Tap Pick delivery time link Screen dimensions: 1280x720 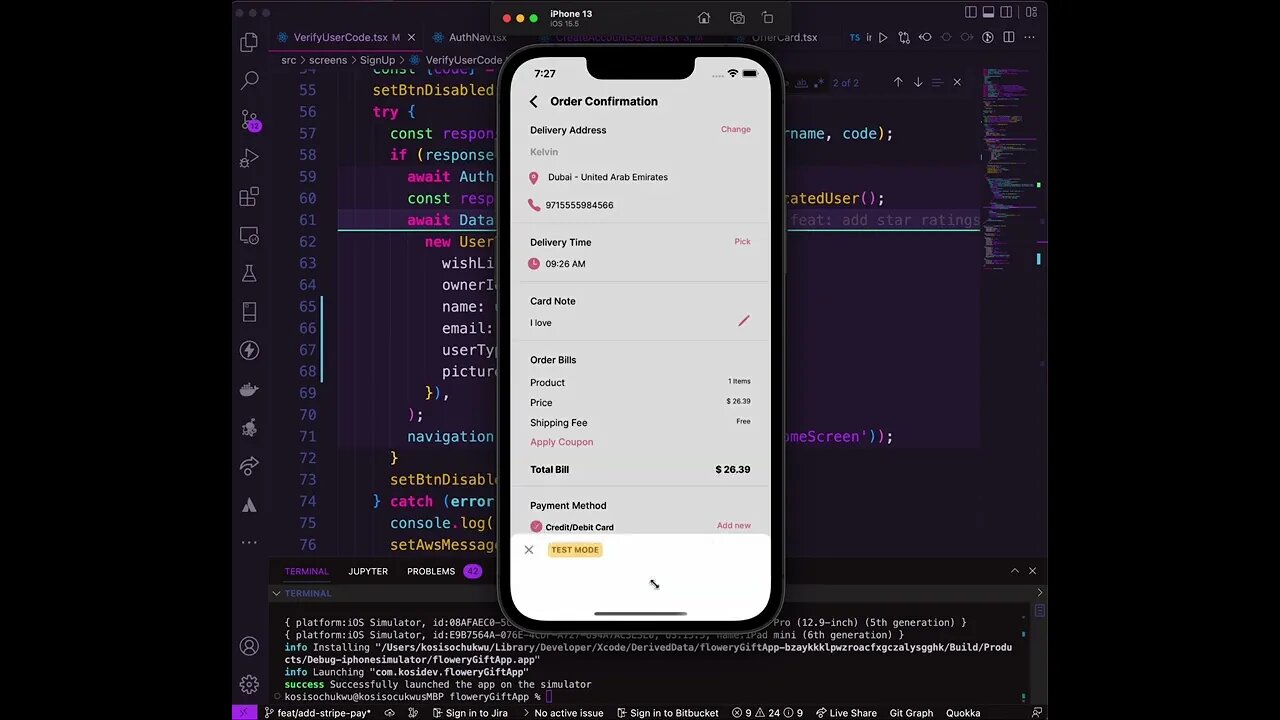pos(742,241)
